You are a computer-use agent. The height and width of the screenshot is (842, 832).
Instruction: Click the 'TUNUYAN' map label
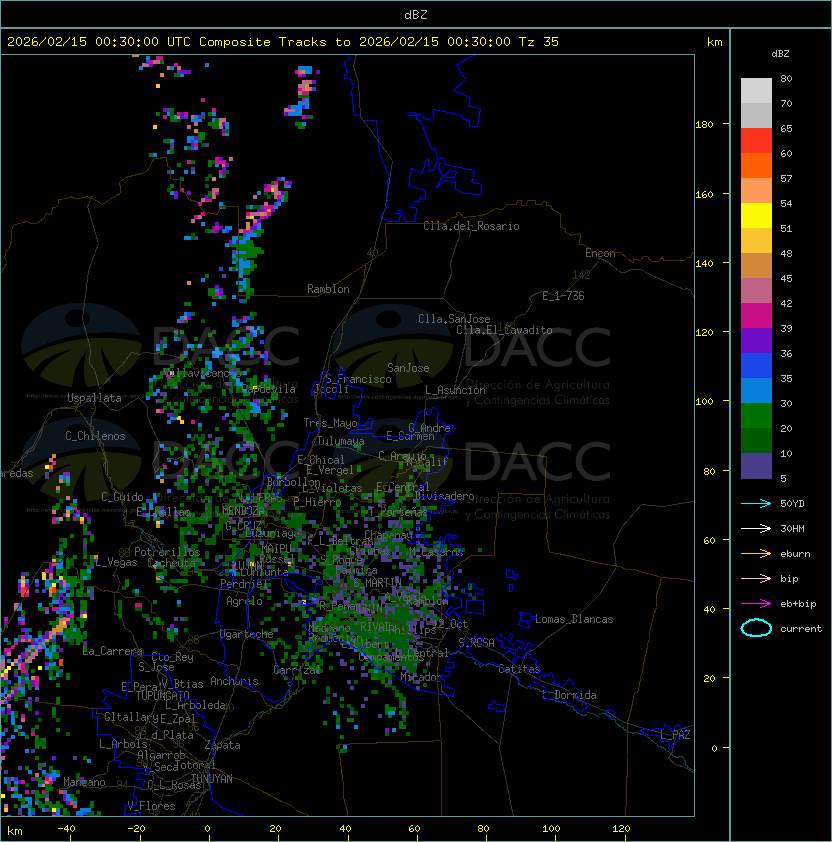(212, 779)
